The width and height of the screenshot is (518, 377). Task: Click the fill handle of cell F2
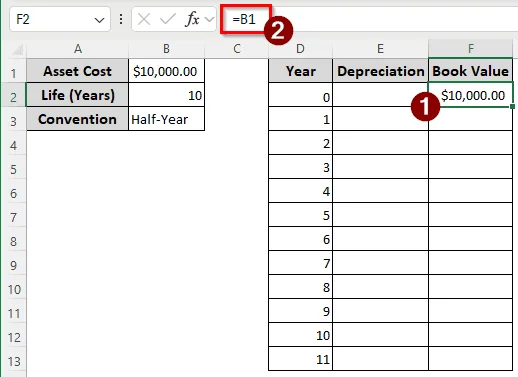pos(512,106)
